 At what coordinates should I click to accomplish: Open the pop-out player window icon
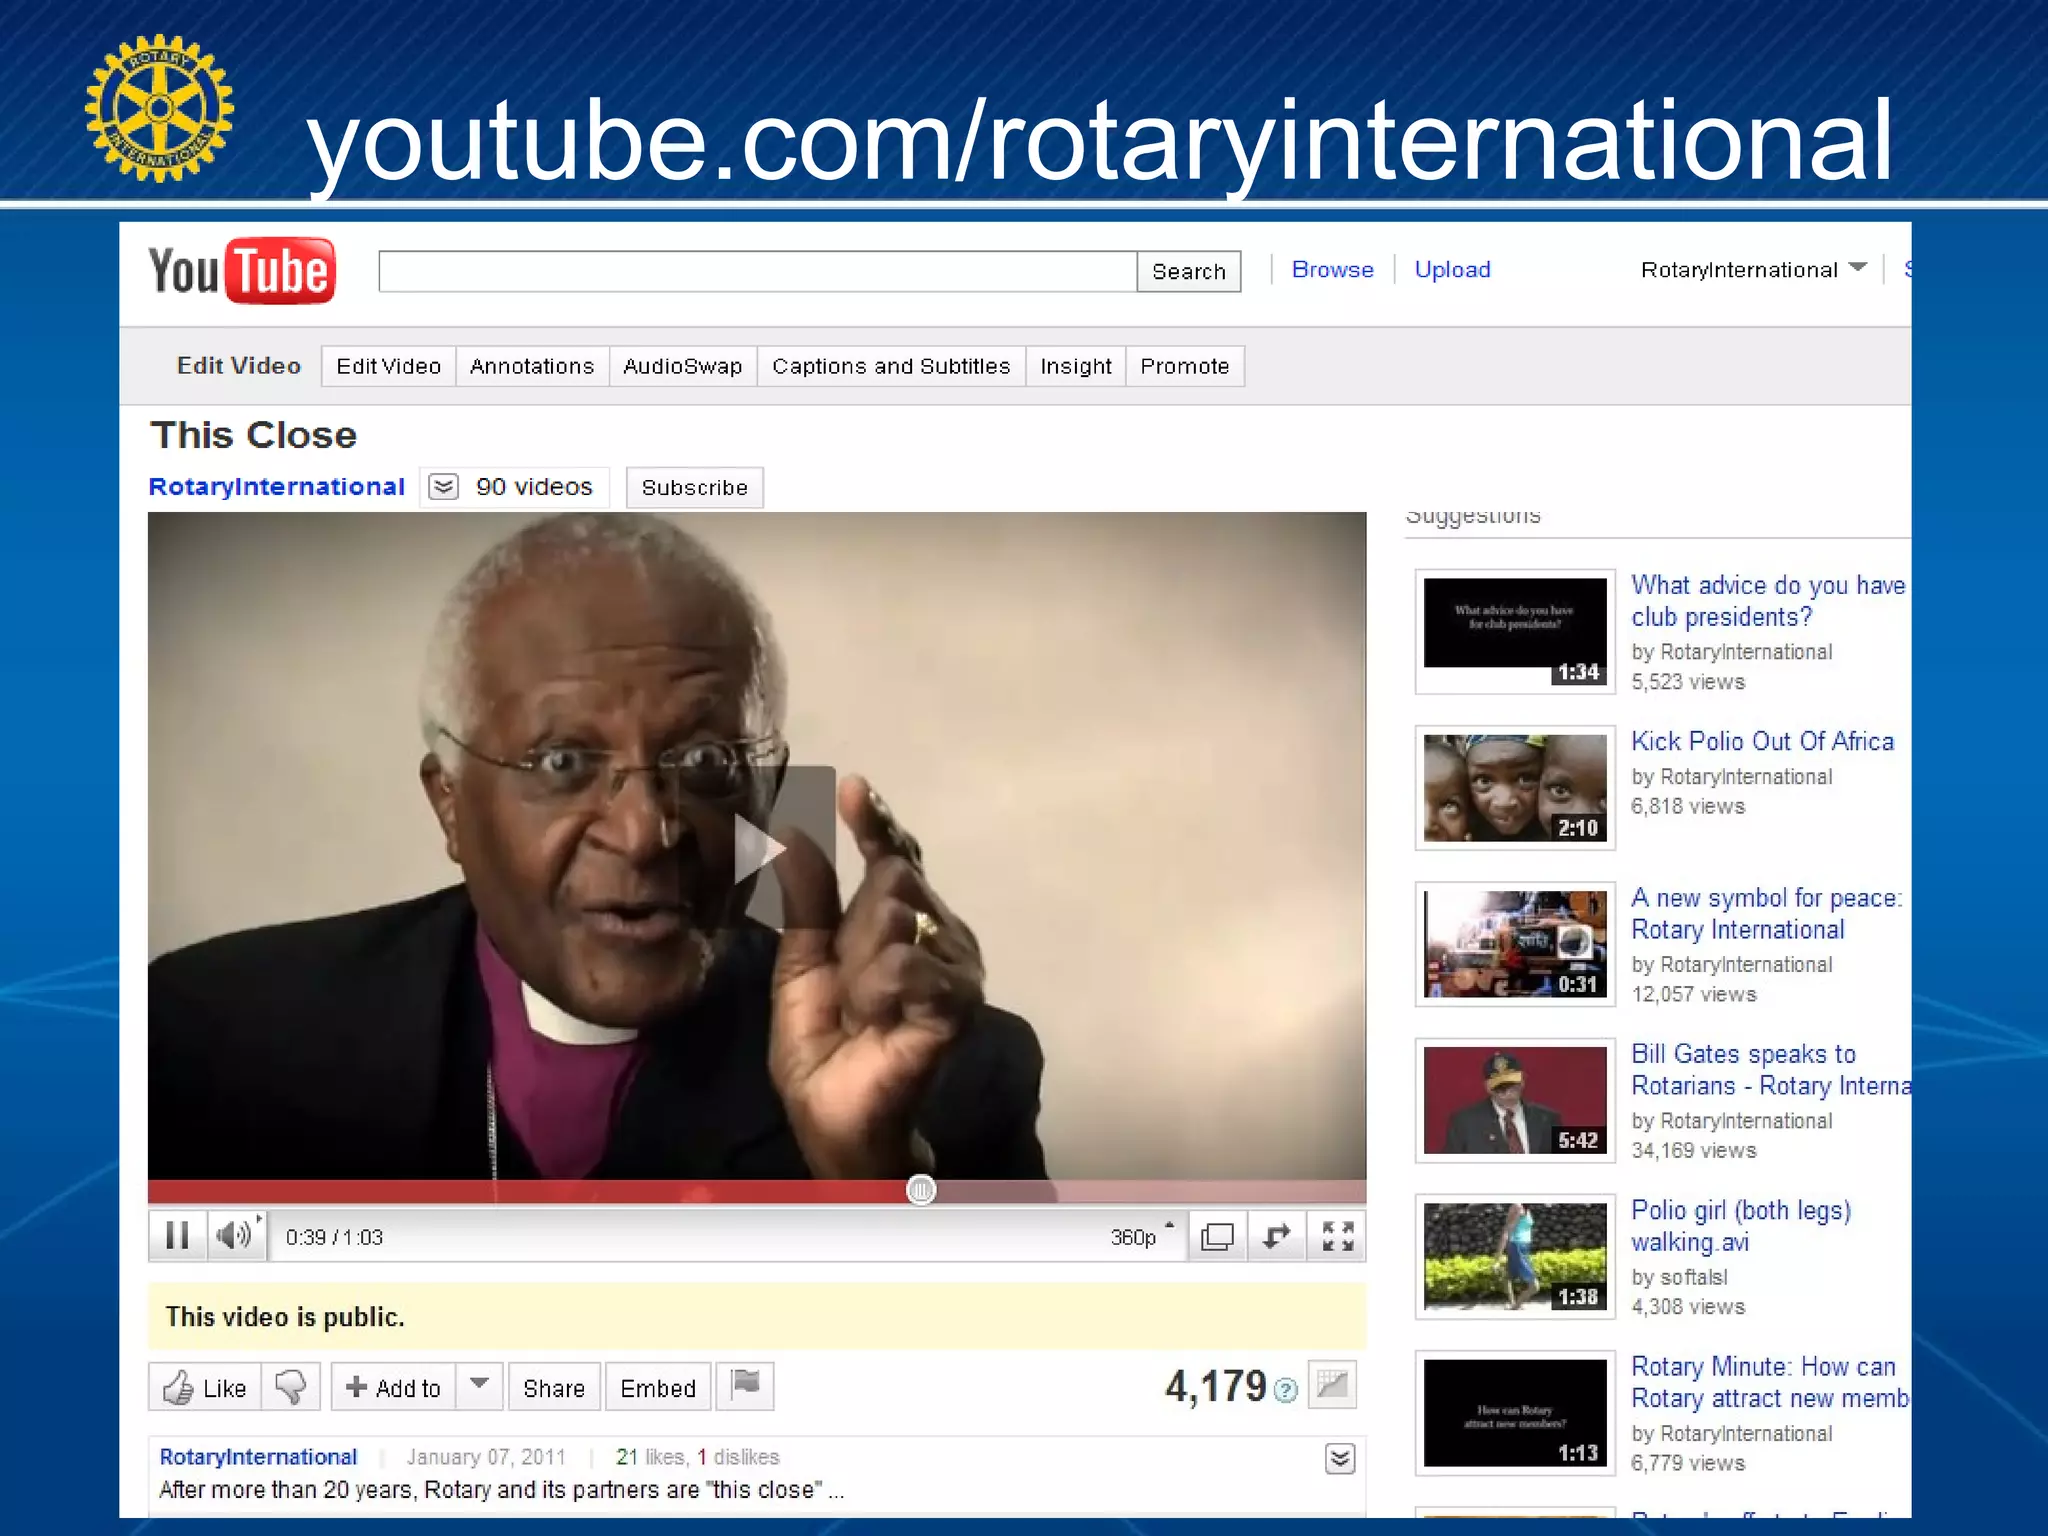1217,1237
